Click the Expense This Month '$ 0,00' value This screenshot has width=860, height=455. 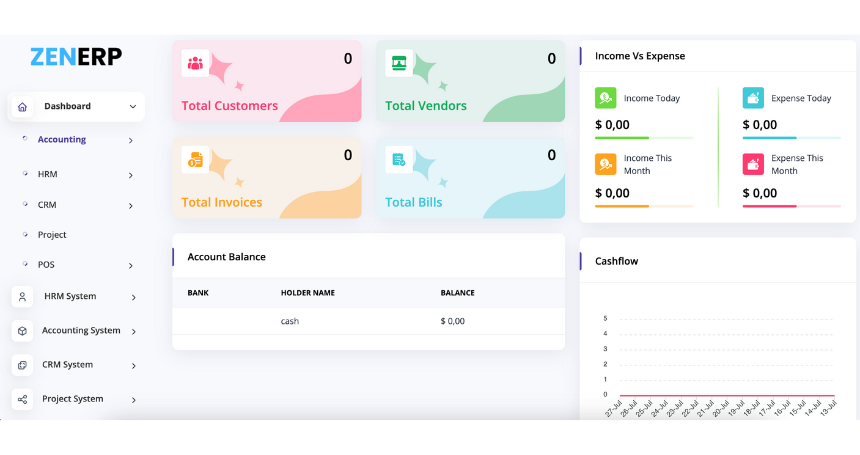coord(760,193)
